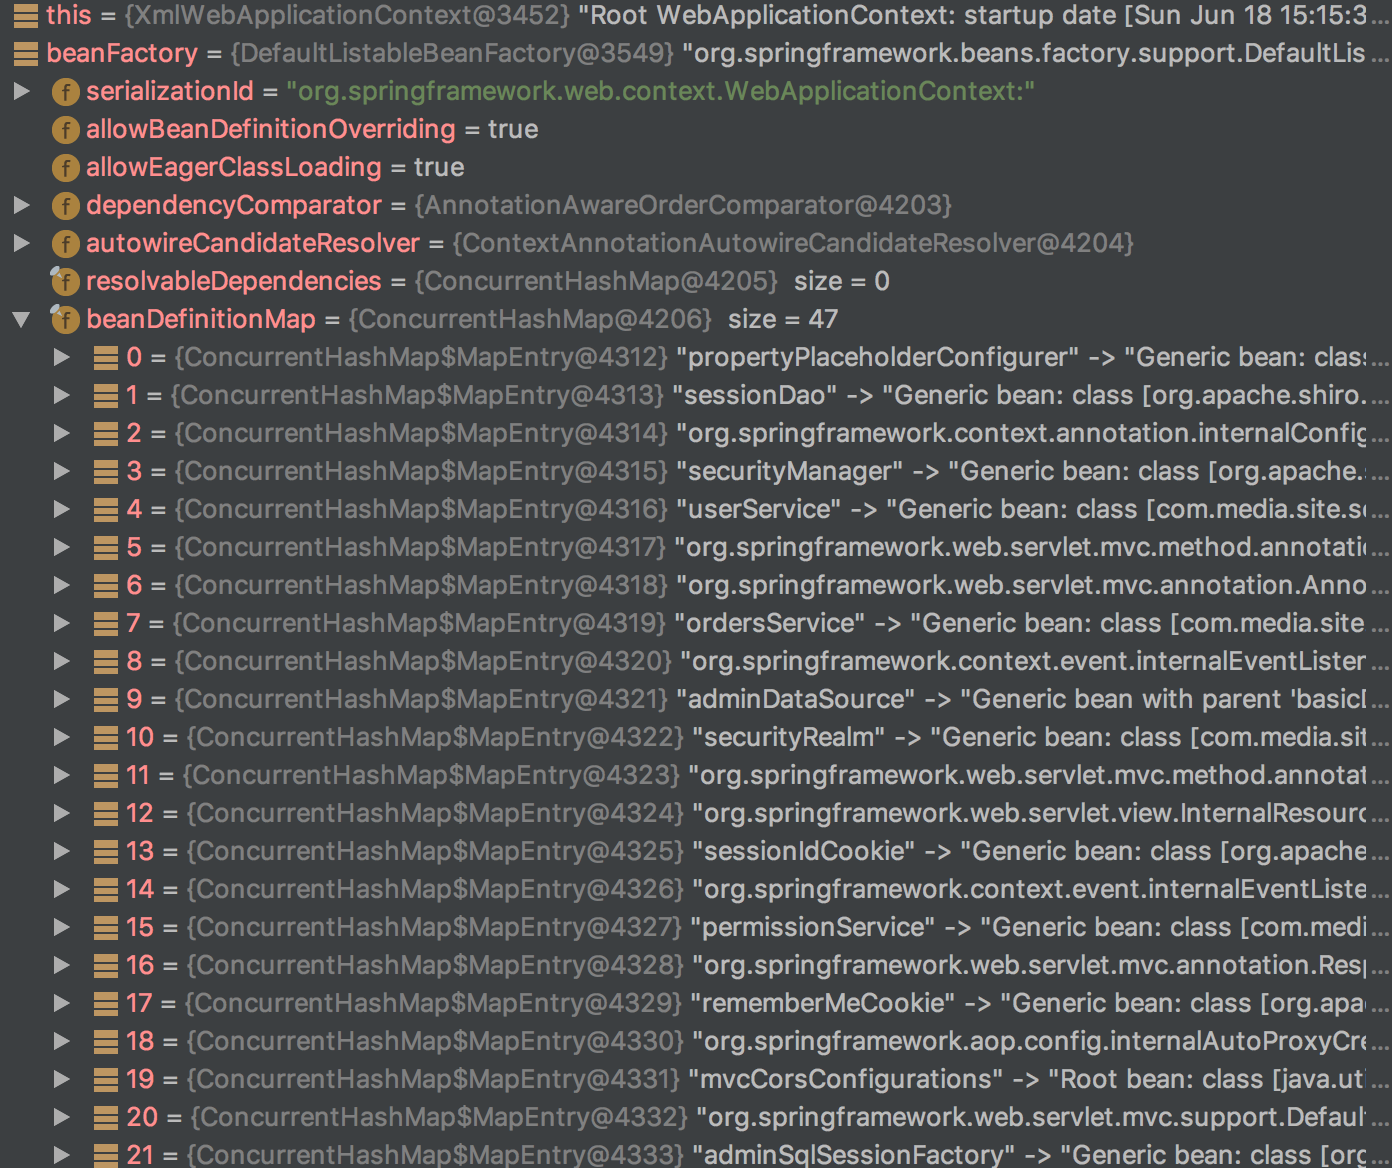Select row 20 mvc.support.Default entry

(x=696, y=1117)
